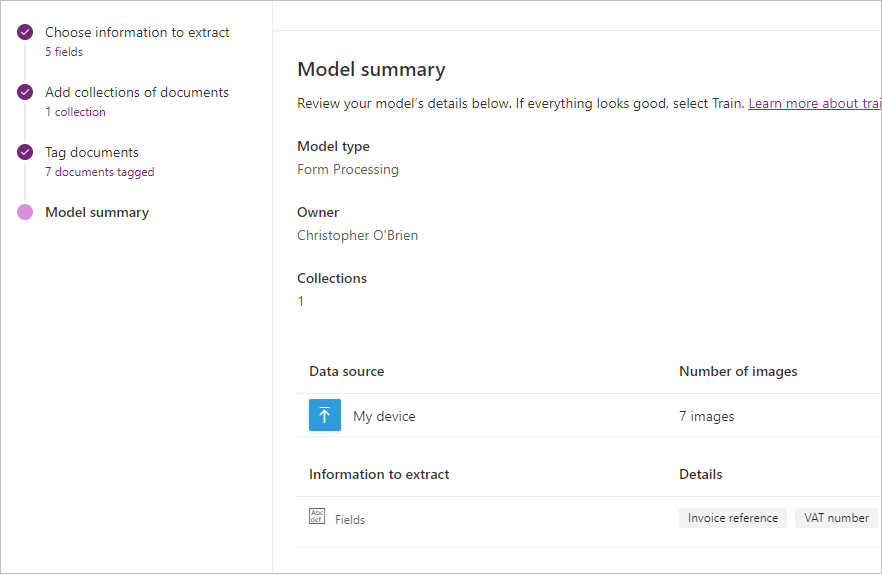
Task: Open the Add collections of documents step
Action: pyautogui.click(x=137, y=92)
